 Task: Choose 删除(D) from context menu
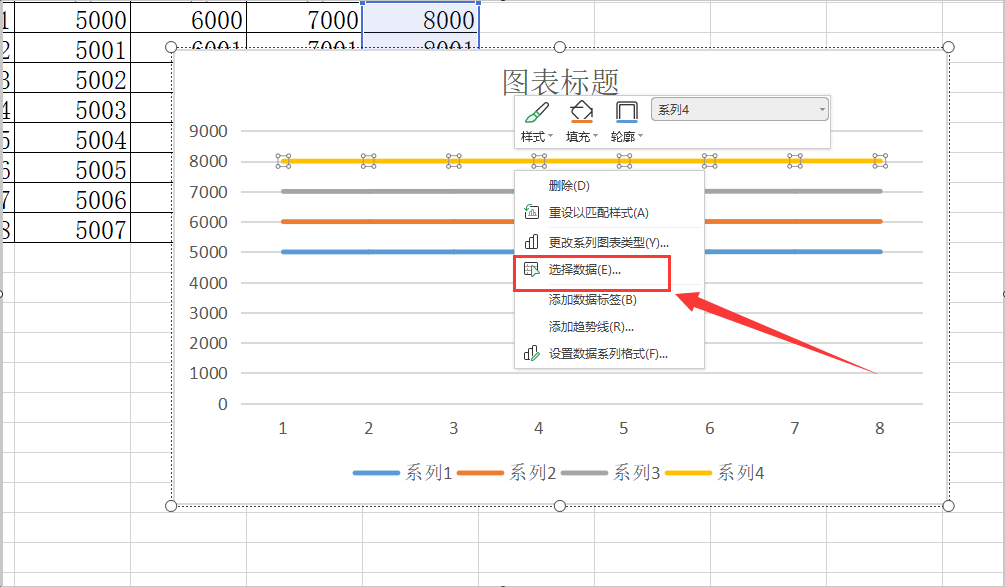[x=609, y=186]
